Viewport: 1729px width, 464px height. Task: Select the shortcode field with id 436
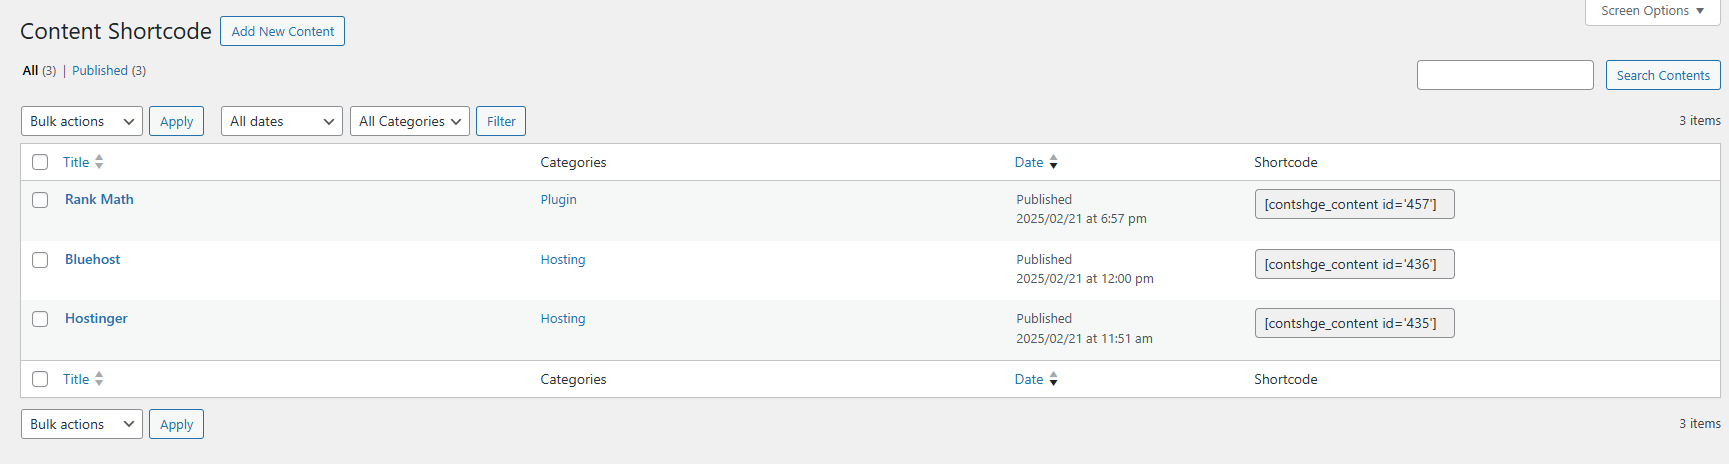click(1354, 264)
